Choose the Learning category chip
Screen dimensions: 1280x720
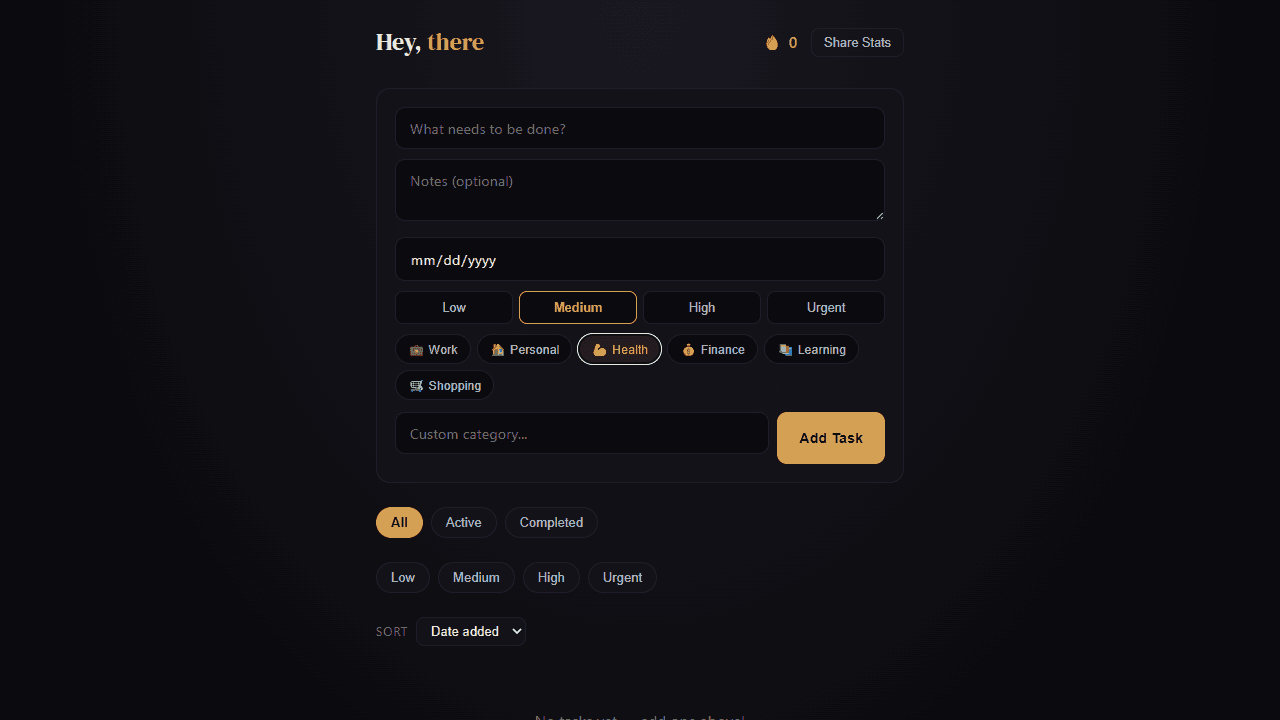[812, 350]
